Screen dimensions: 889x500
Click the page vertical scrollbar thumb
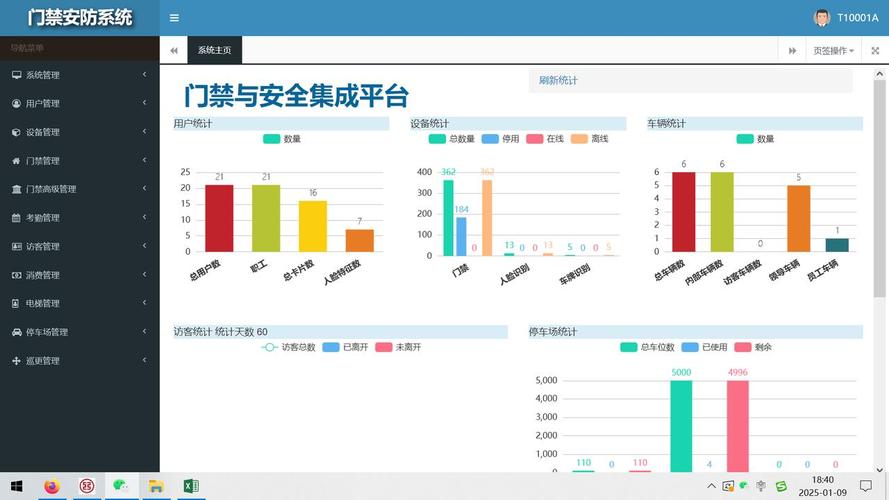point(879,187)
